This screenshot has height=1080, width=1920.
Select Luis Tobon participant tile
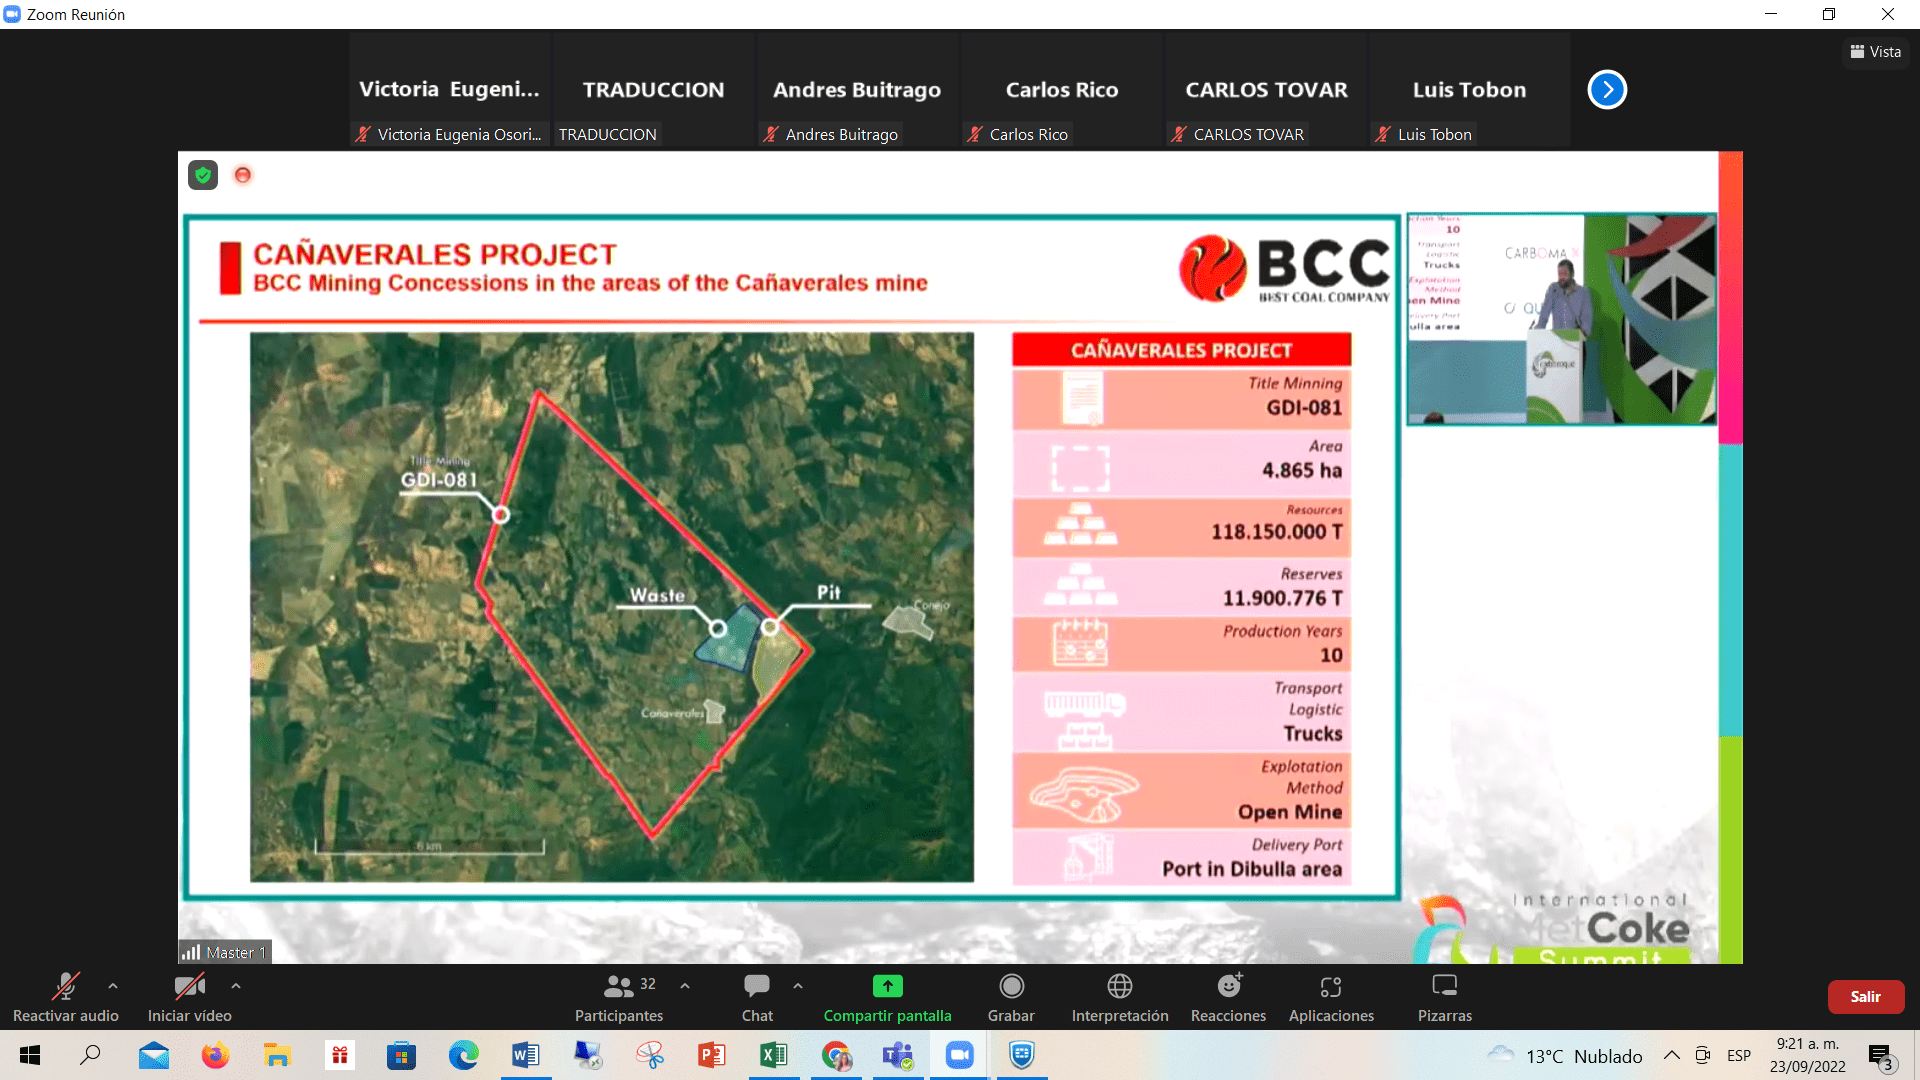[1470, 91]
